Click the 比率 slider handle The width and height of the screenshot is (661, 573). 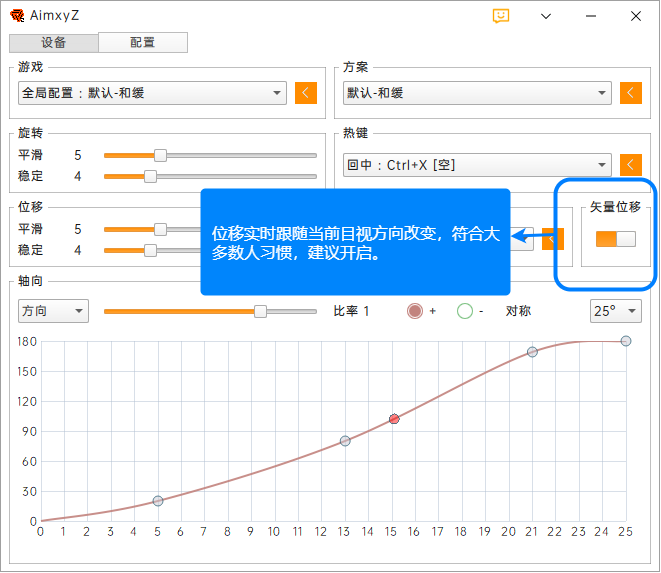coord(261,312)
